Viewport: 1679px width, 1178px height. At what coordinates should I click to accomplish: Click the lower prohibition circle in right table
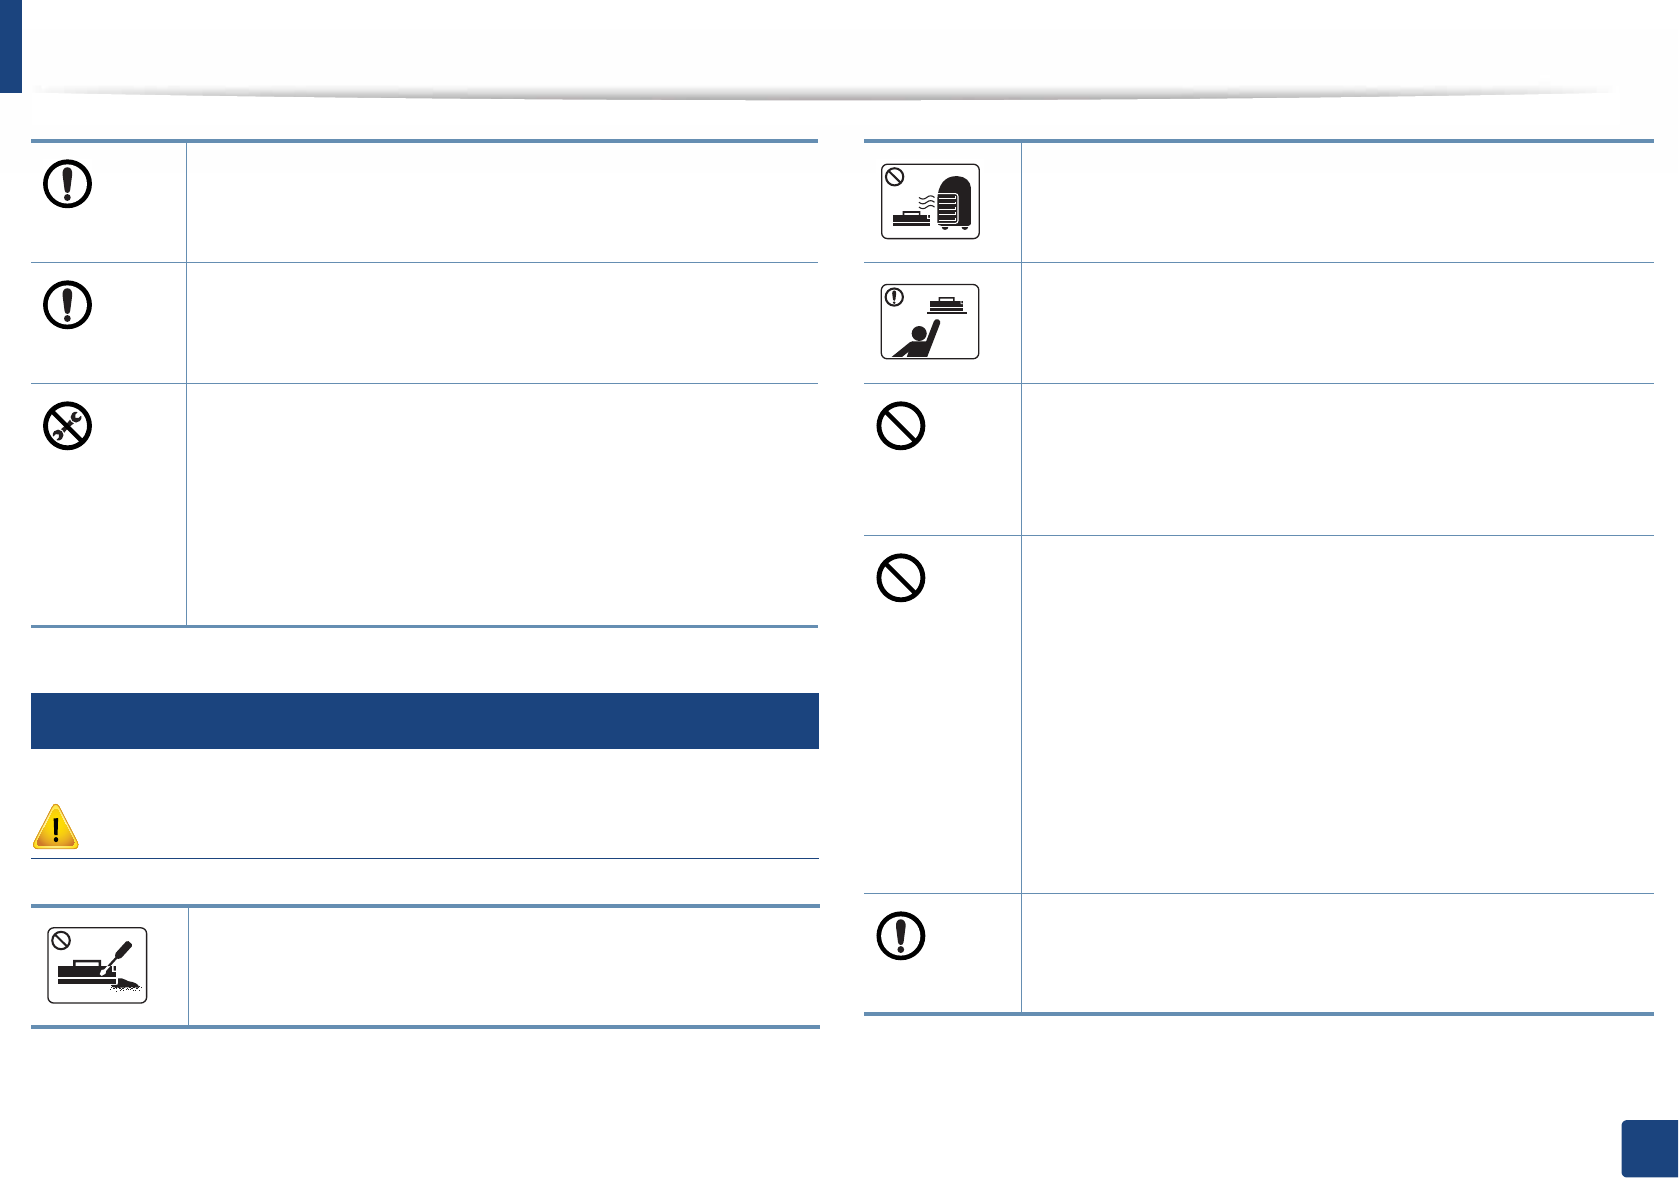tap(900, 578)
